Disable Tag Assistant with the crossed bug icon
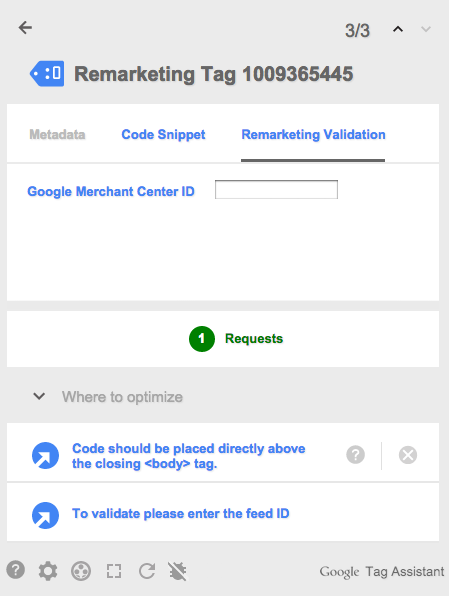The width and height of the screenshot is (449, 596). click(x=177, y=571)
